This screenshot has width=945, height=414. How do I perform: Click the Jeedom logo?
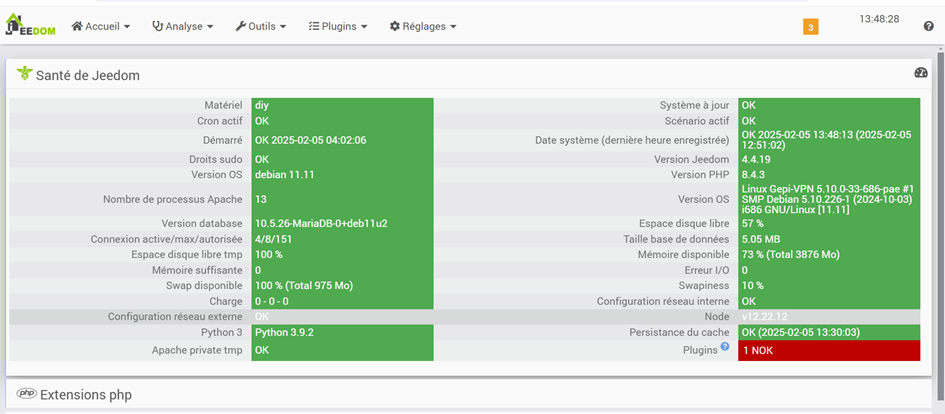[30, 25]
